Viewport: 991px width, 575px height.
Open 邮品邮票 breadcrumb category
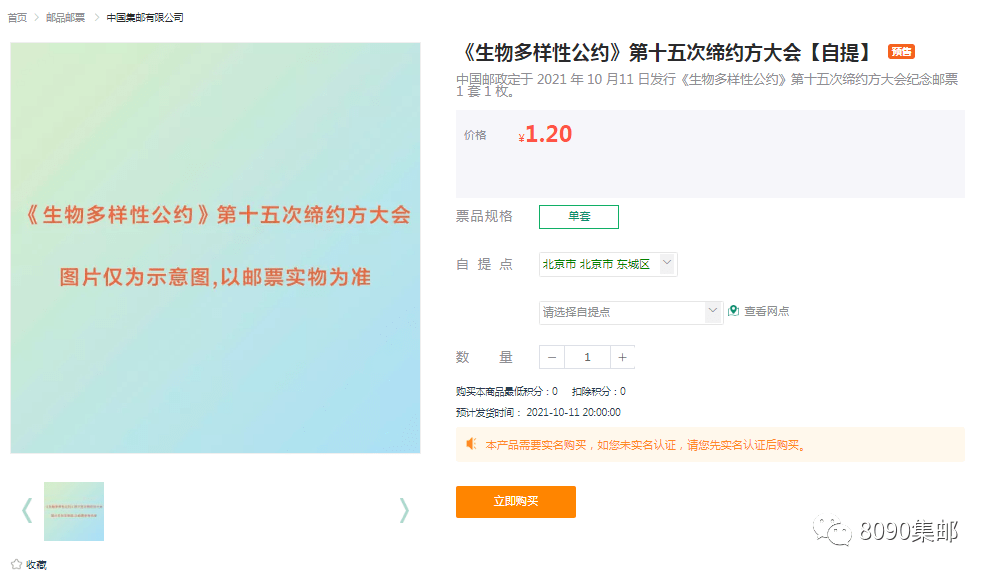(65, 18)
